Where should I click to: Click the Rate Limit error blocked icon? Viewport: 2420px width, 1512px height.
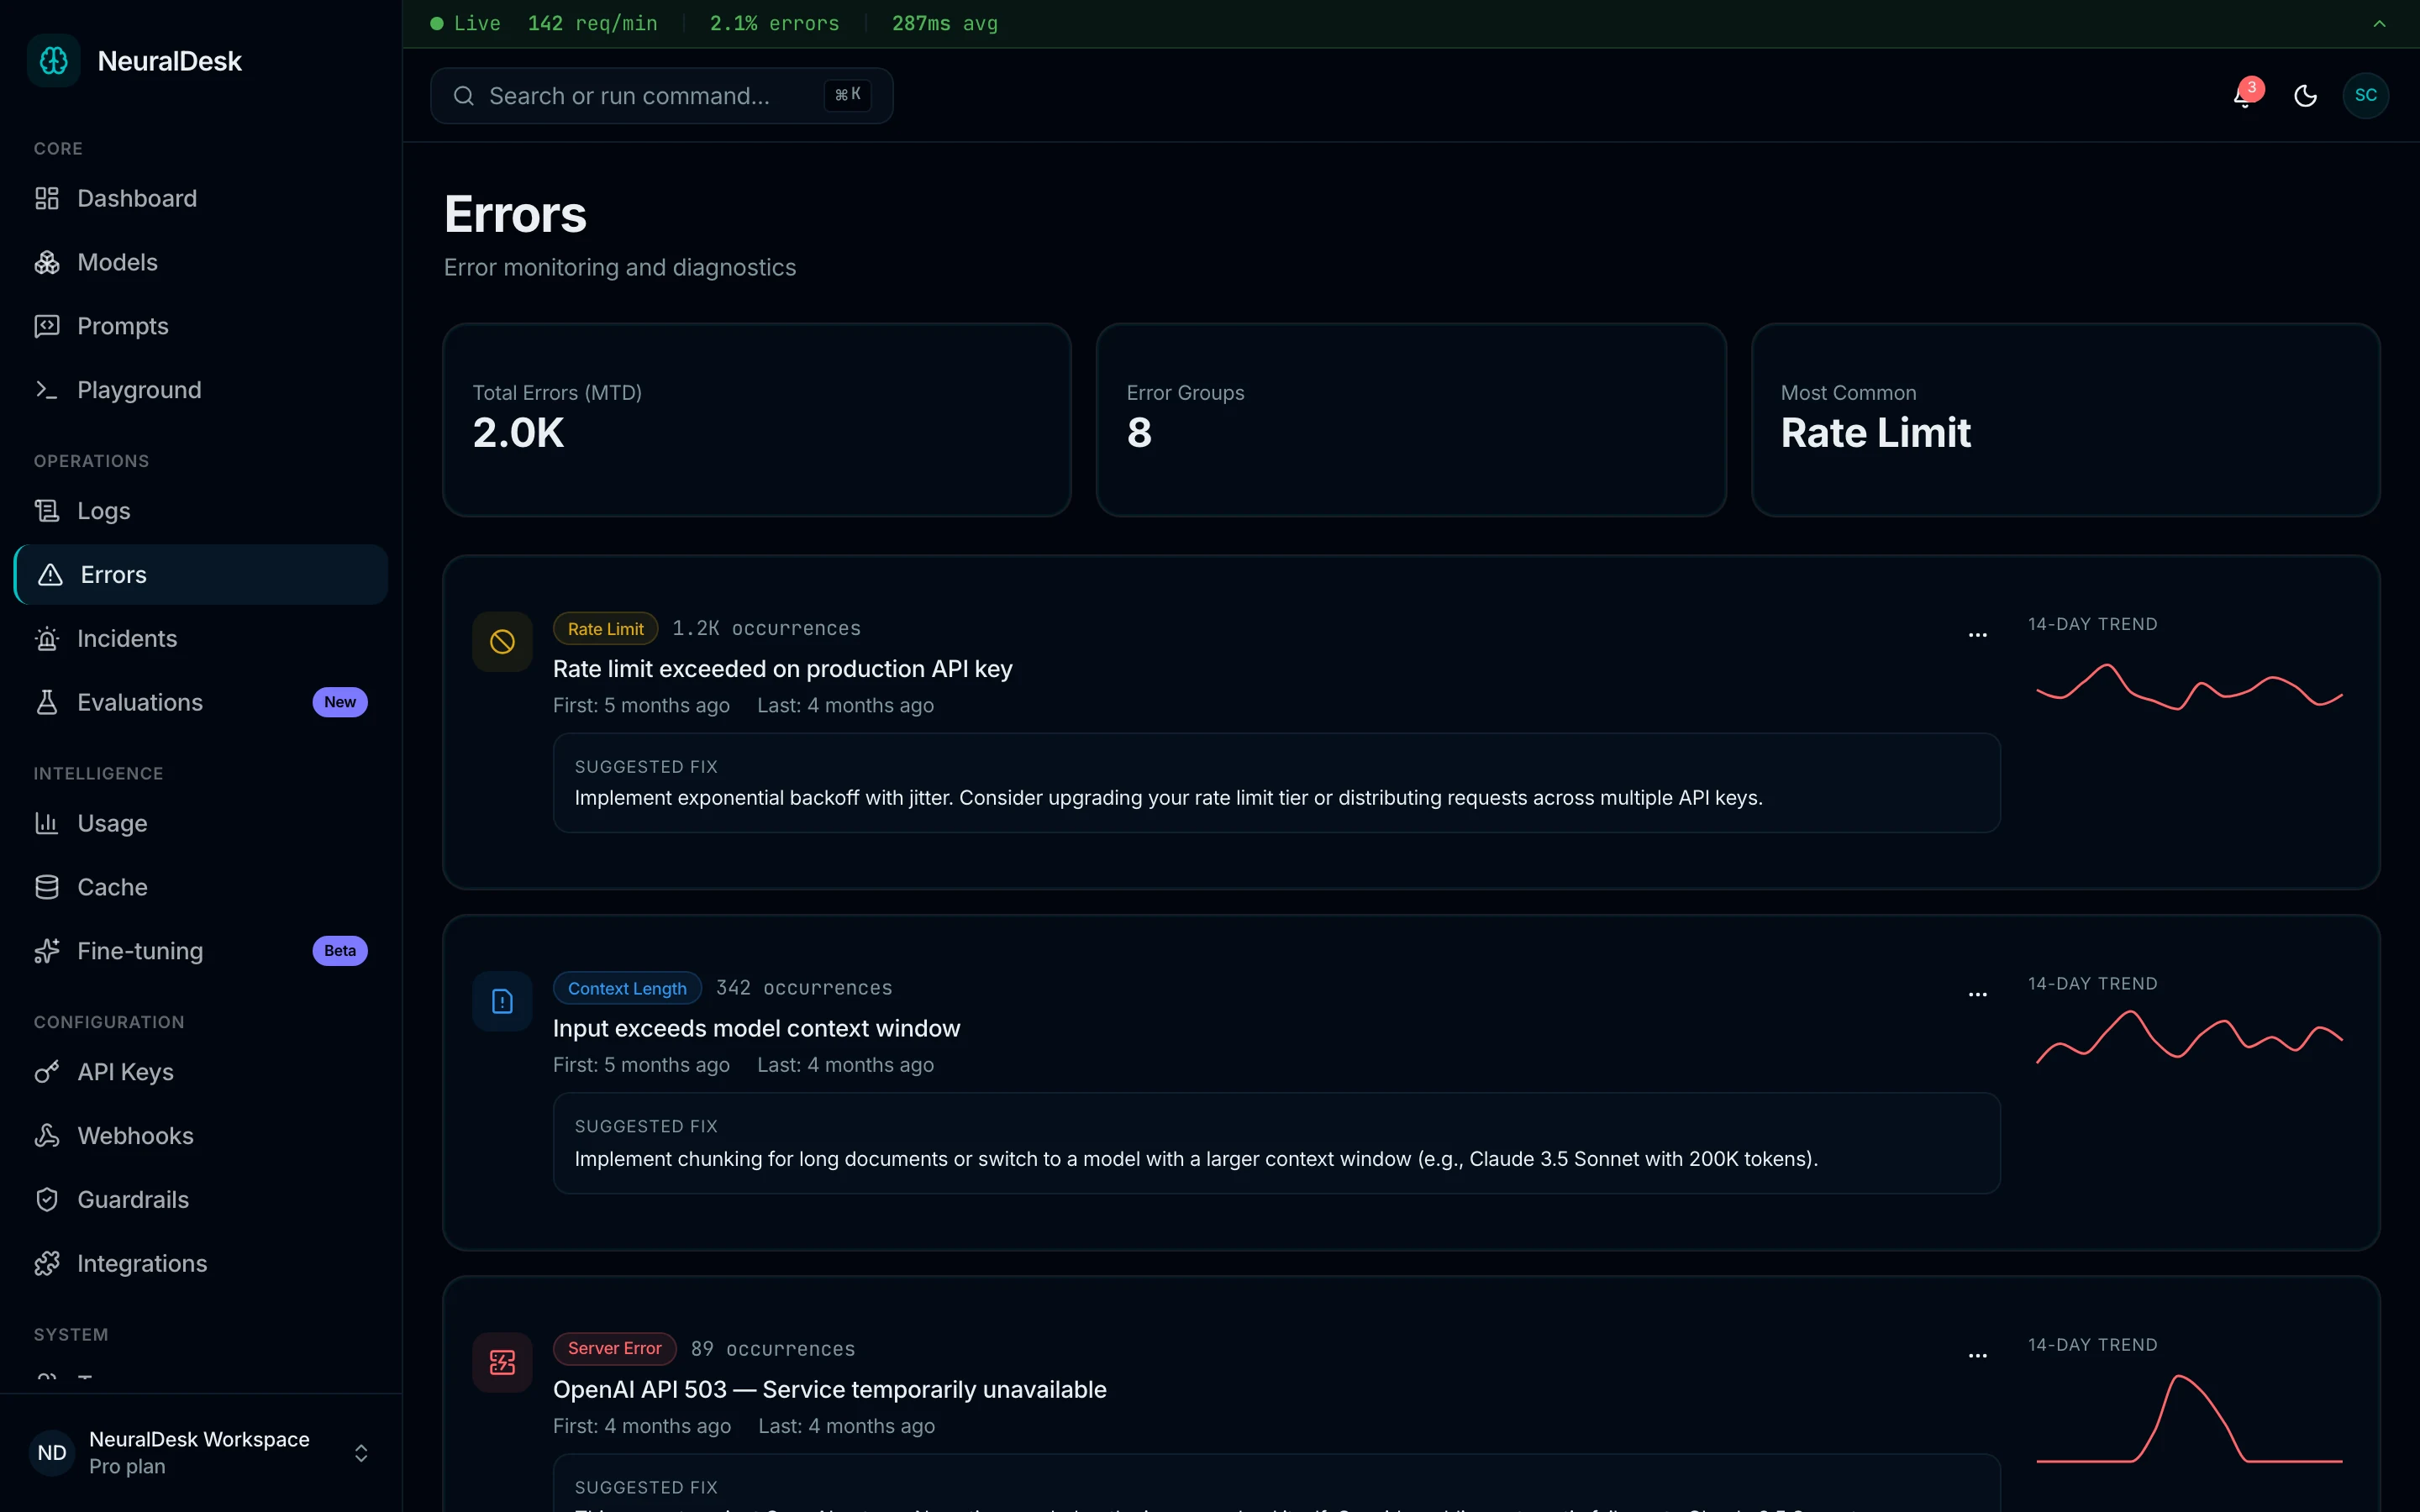click(x=502, y=642)
